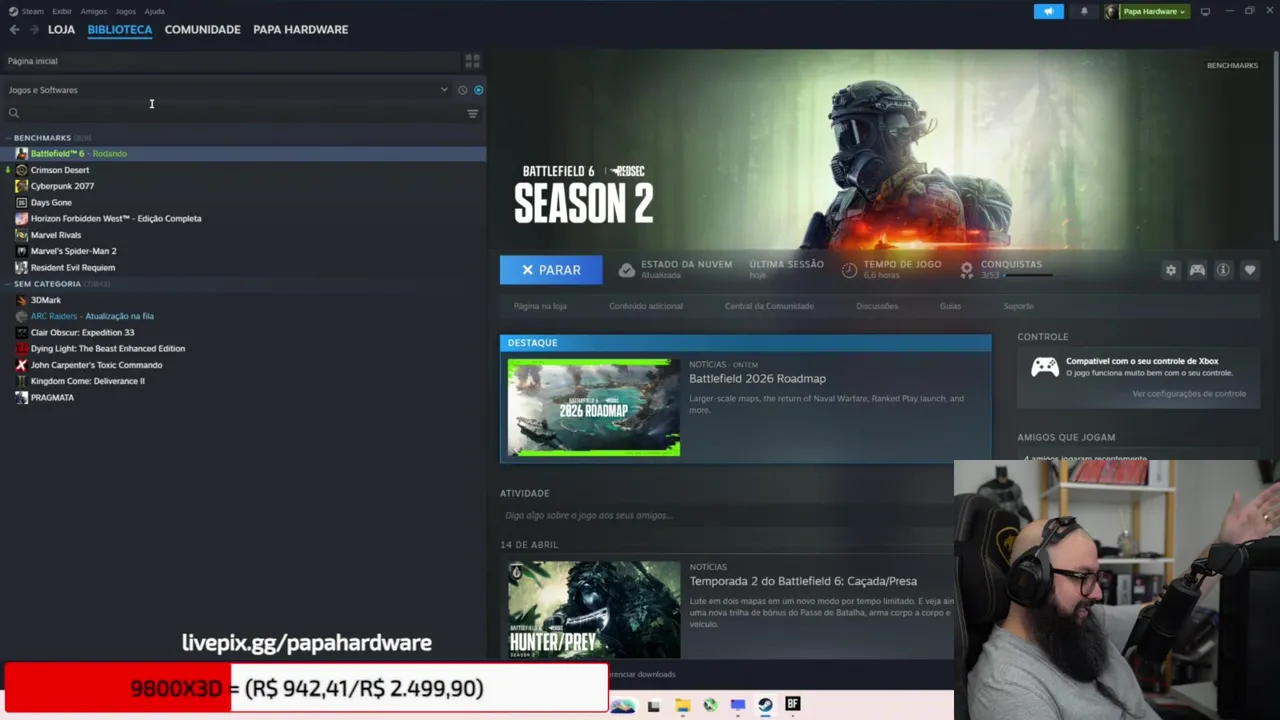Open the Guias link
This screenshot has width=1280, height=720.
(x=950, y=306)
